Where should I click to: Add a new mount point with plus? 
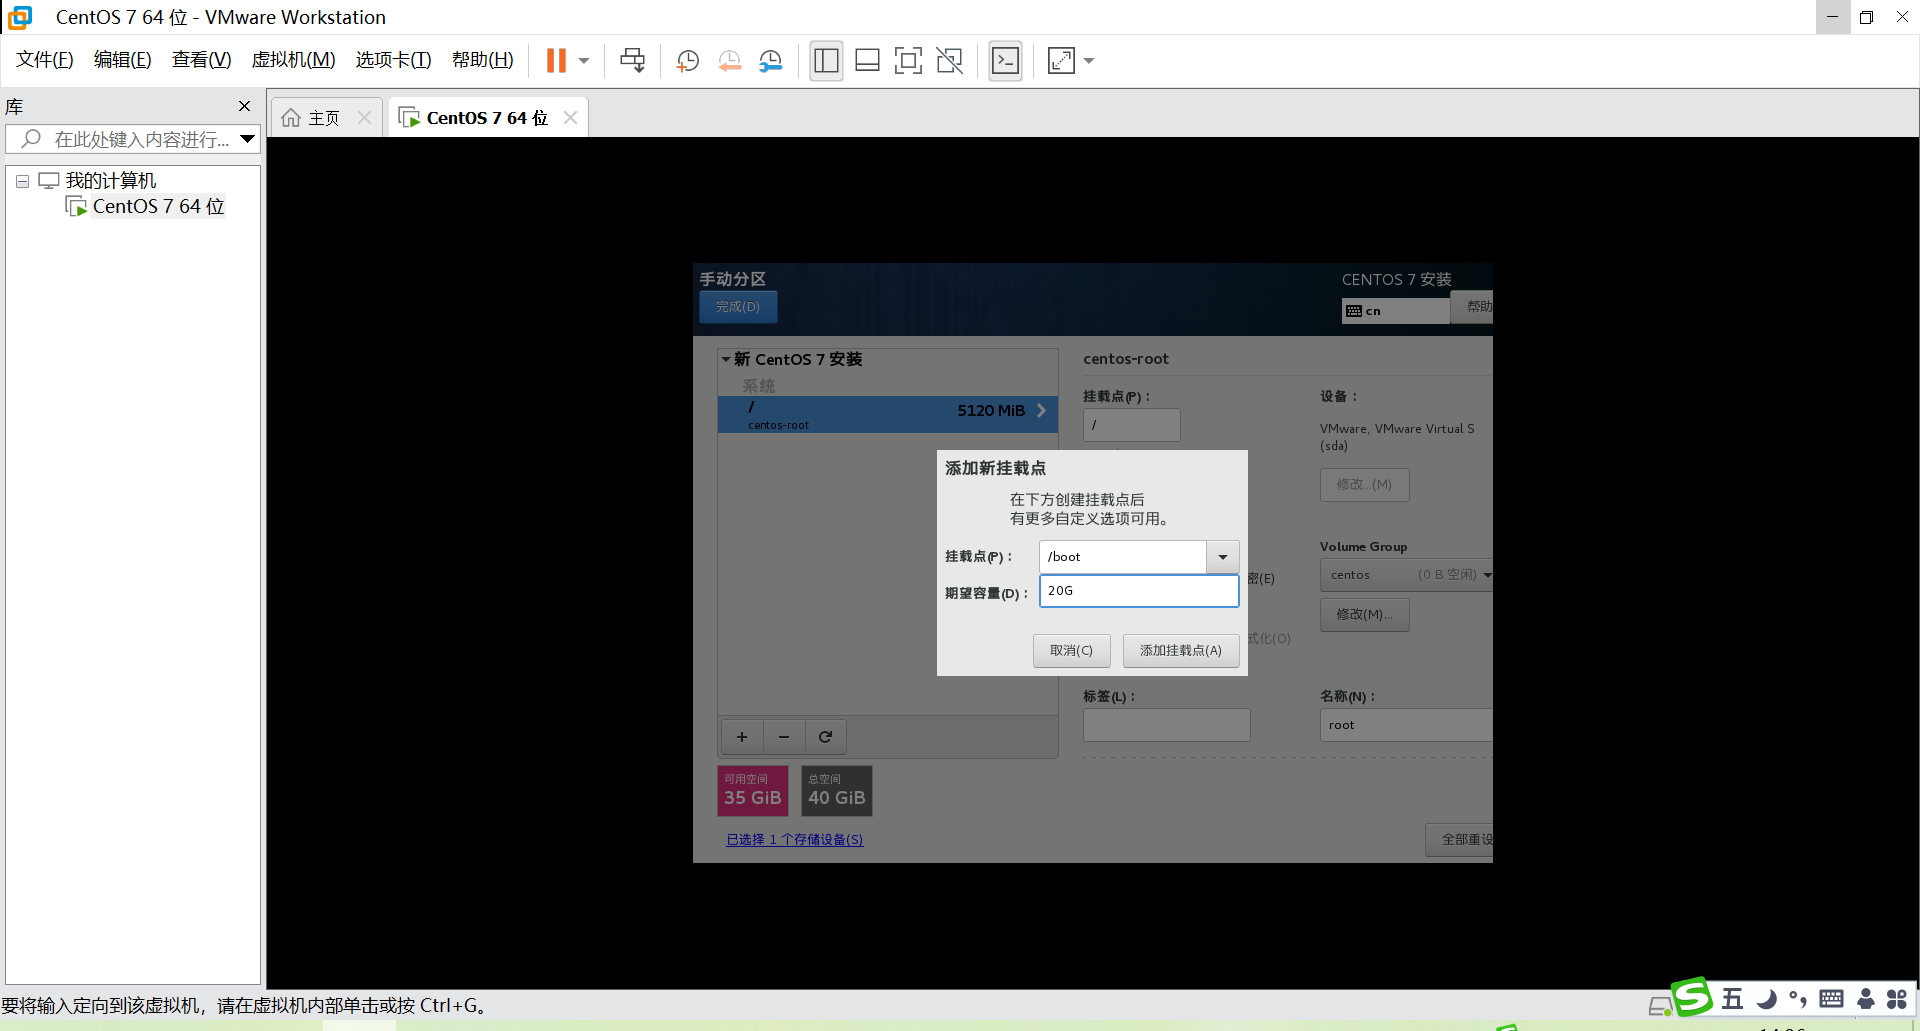pos(742,737)
